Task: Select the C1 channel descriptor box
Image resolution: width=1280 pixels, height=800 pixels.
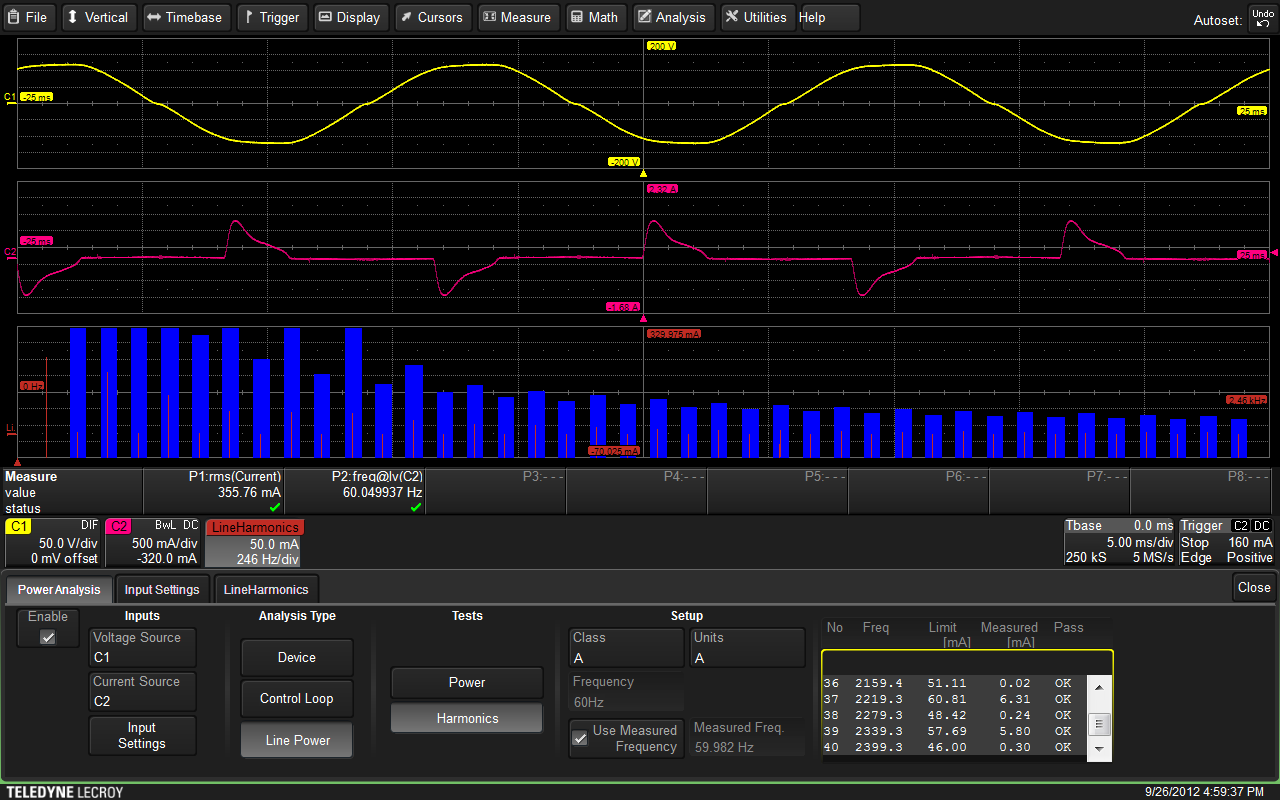Action: tap(52, 543)
